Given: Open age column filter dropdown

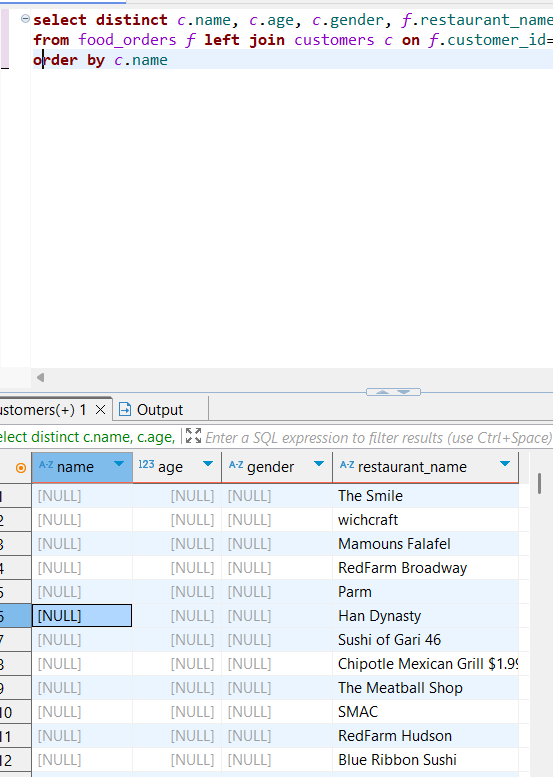Looking at the screenshot, I should pyautogui.click(x=208, y=464).
